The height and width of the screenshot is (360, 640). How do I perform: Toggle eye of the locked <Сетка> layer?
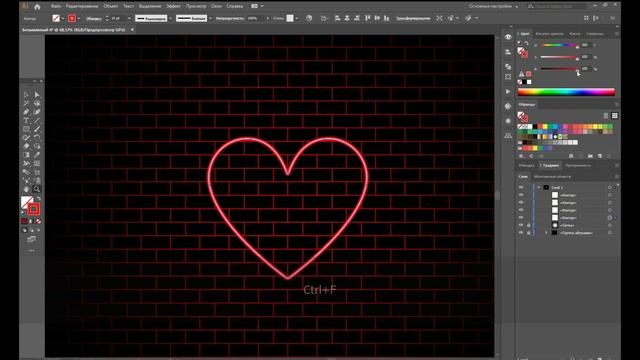521,225
